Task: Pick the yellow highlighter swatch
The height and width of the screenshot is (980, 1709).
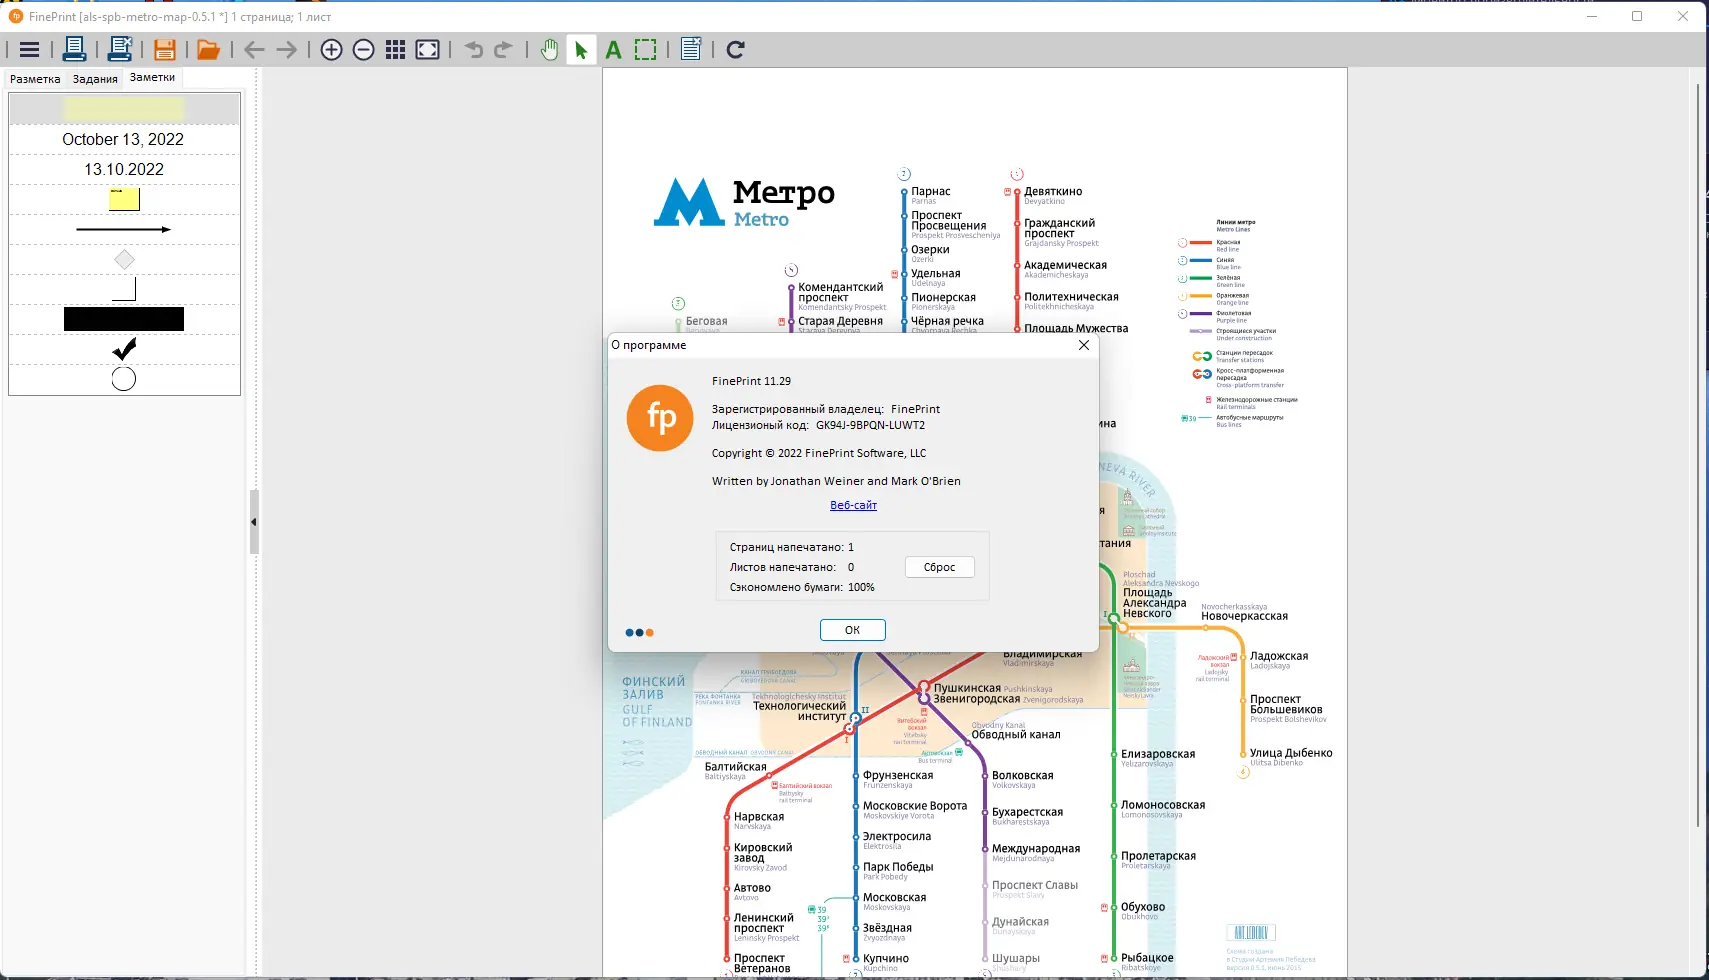Action: coord(124,108)
